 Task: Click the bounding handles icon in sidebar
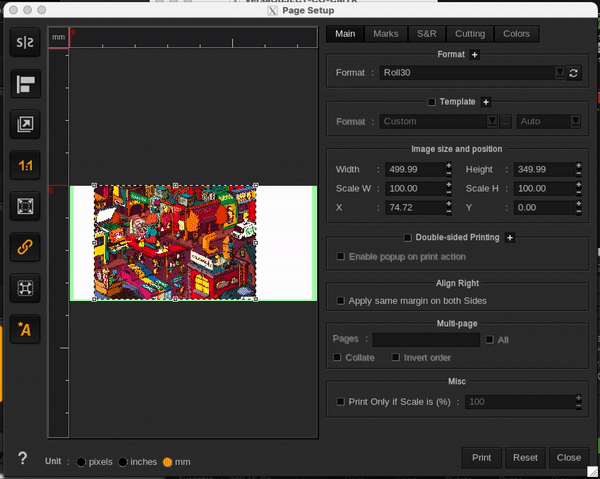tap(25, 288)
